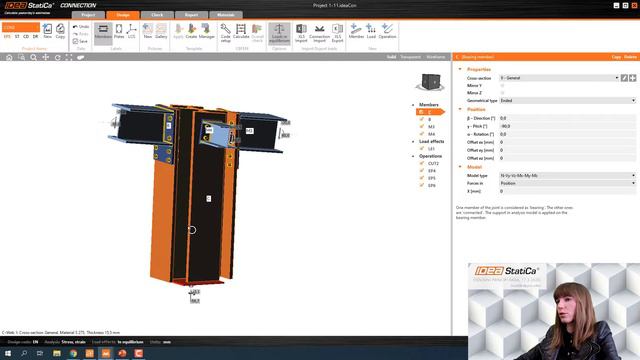This screenshot has height=360, width=640.
Task: Edit the cross-section with pencil icon
Action: tap(624, 78)
